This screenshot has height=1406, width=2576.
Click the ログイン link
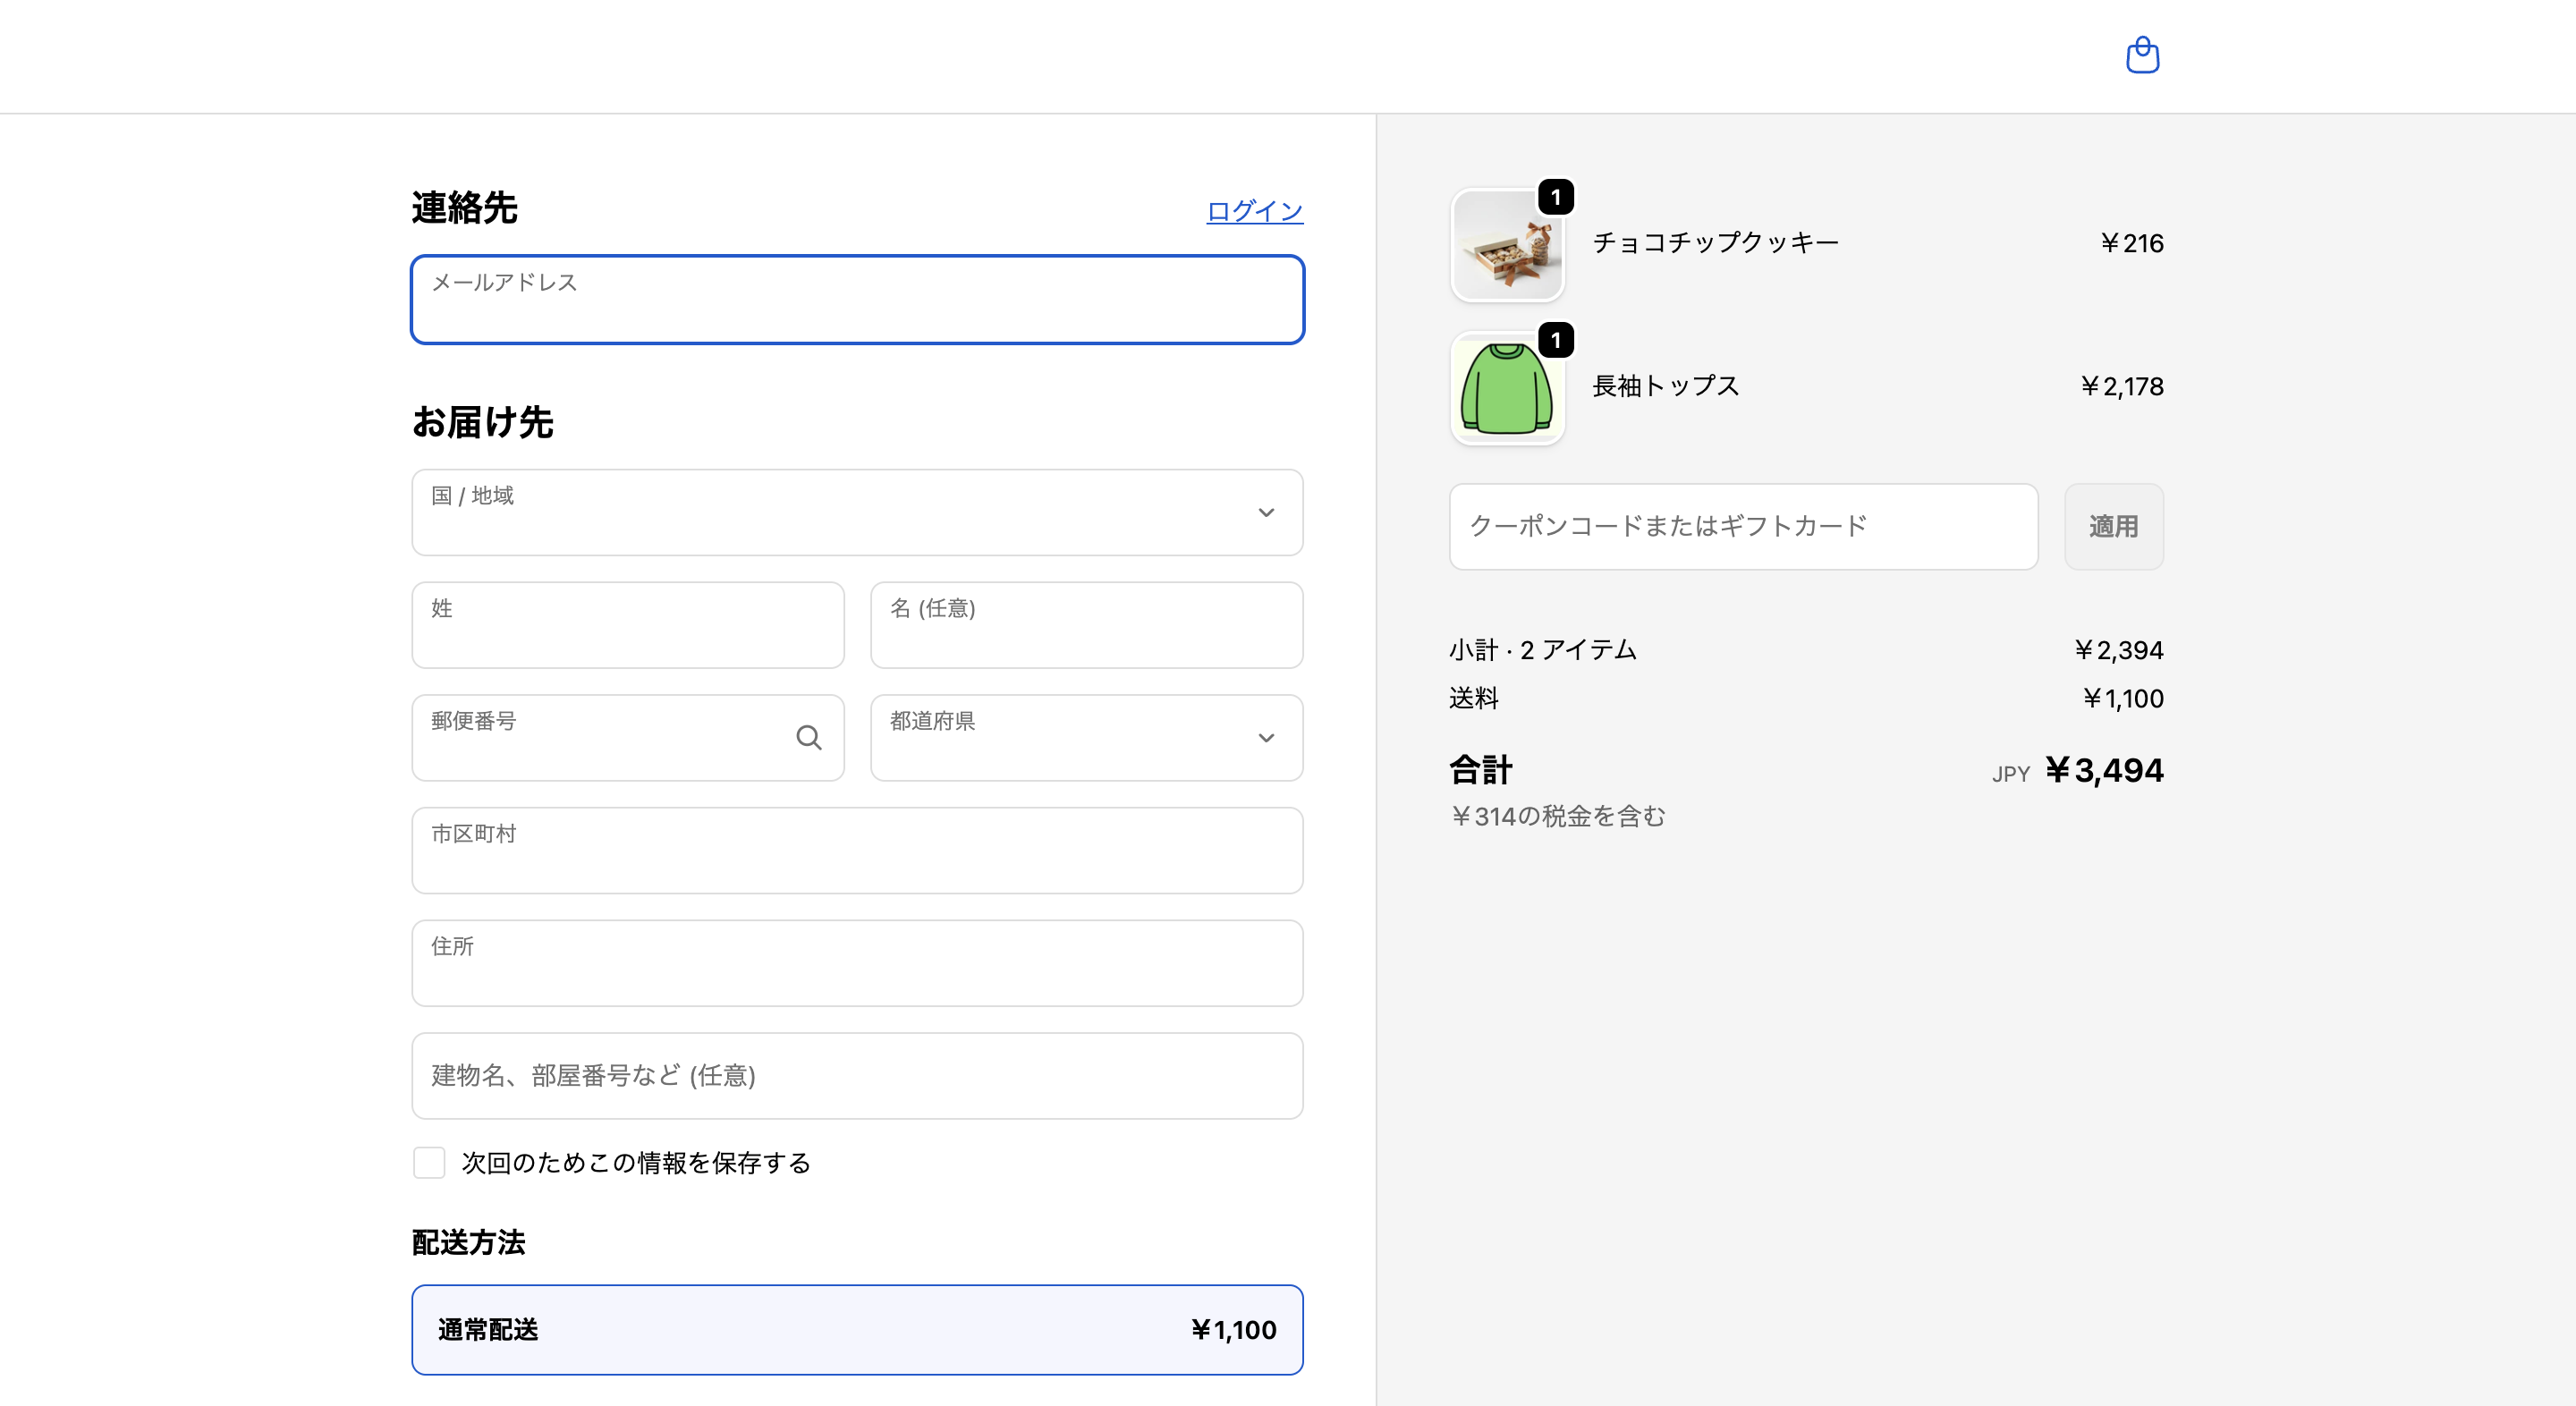1255,211
